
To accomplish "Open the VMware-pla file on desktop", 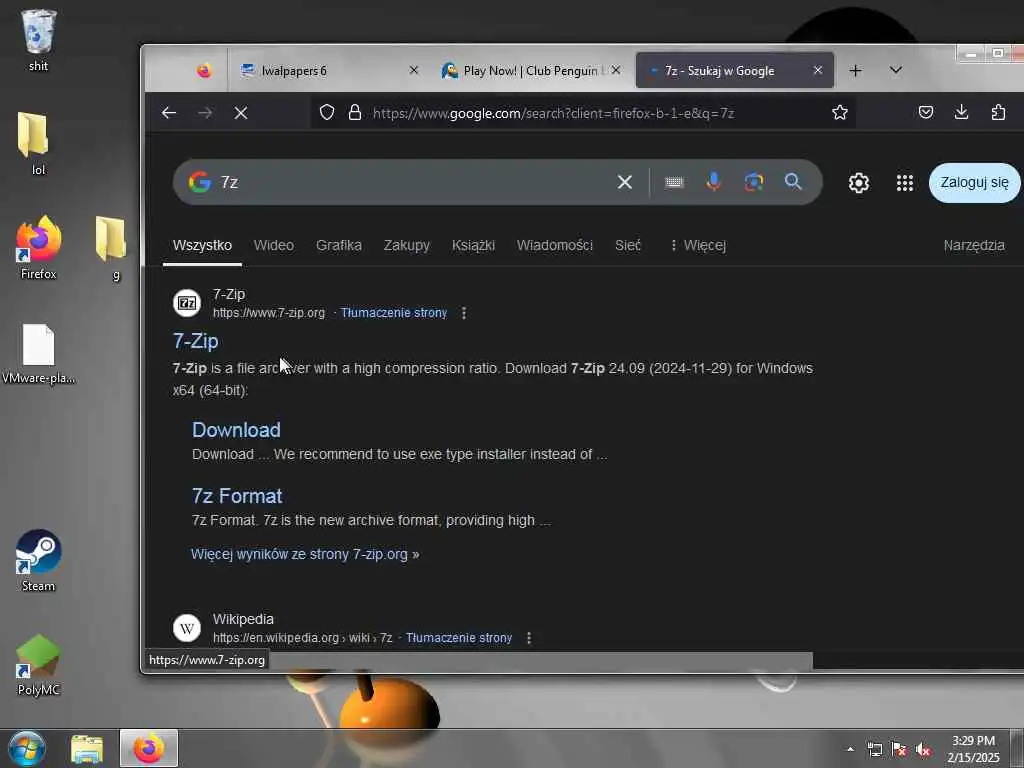I will coord(38,353).
